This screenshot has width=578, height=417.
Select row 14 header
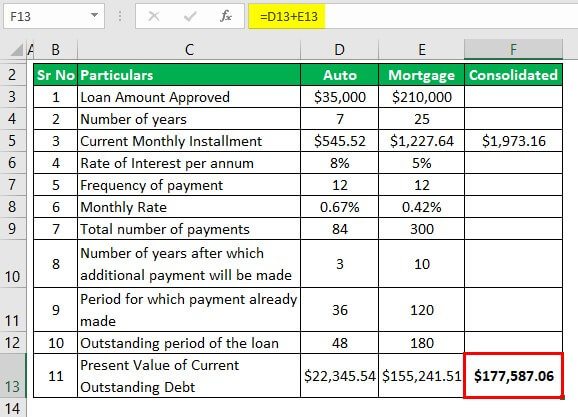(13, 408)
